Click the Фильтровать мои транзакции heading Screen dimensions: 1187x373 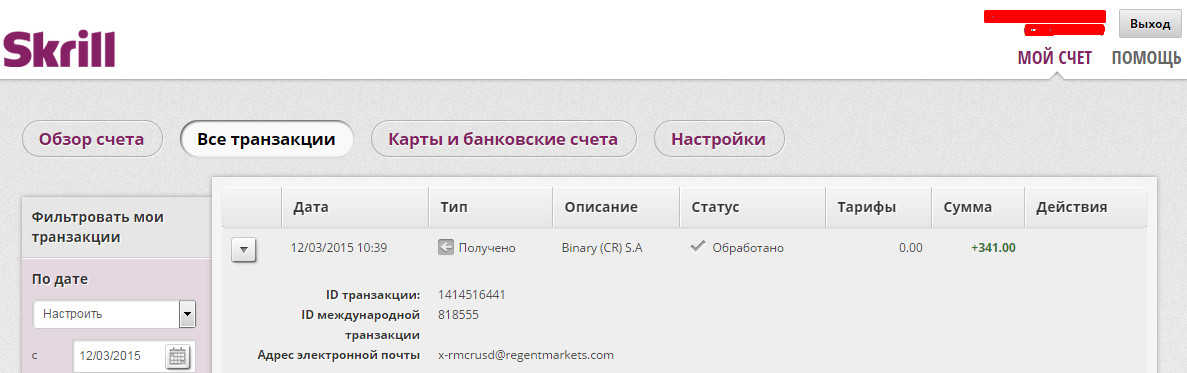(x=98, y=227)
